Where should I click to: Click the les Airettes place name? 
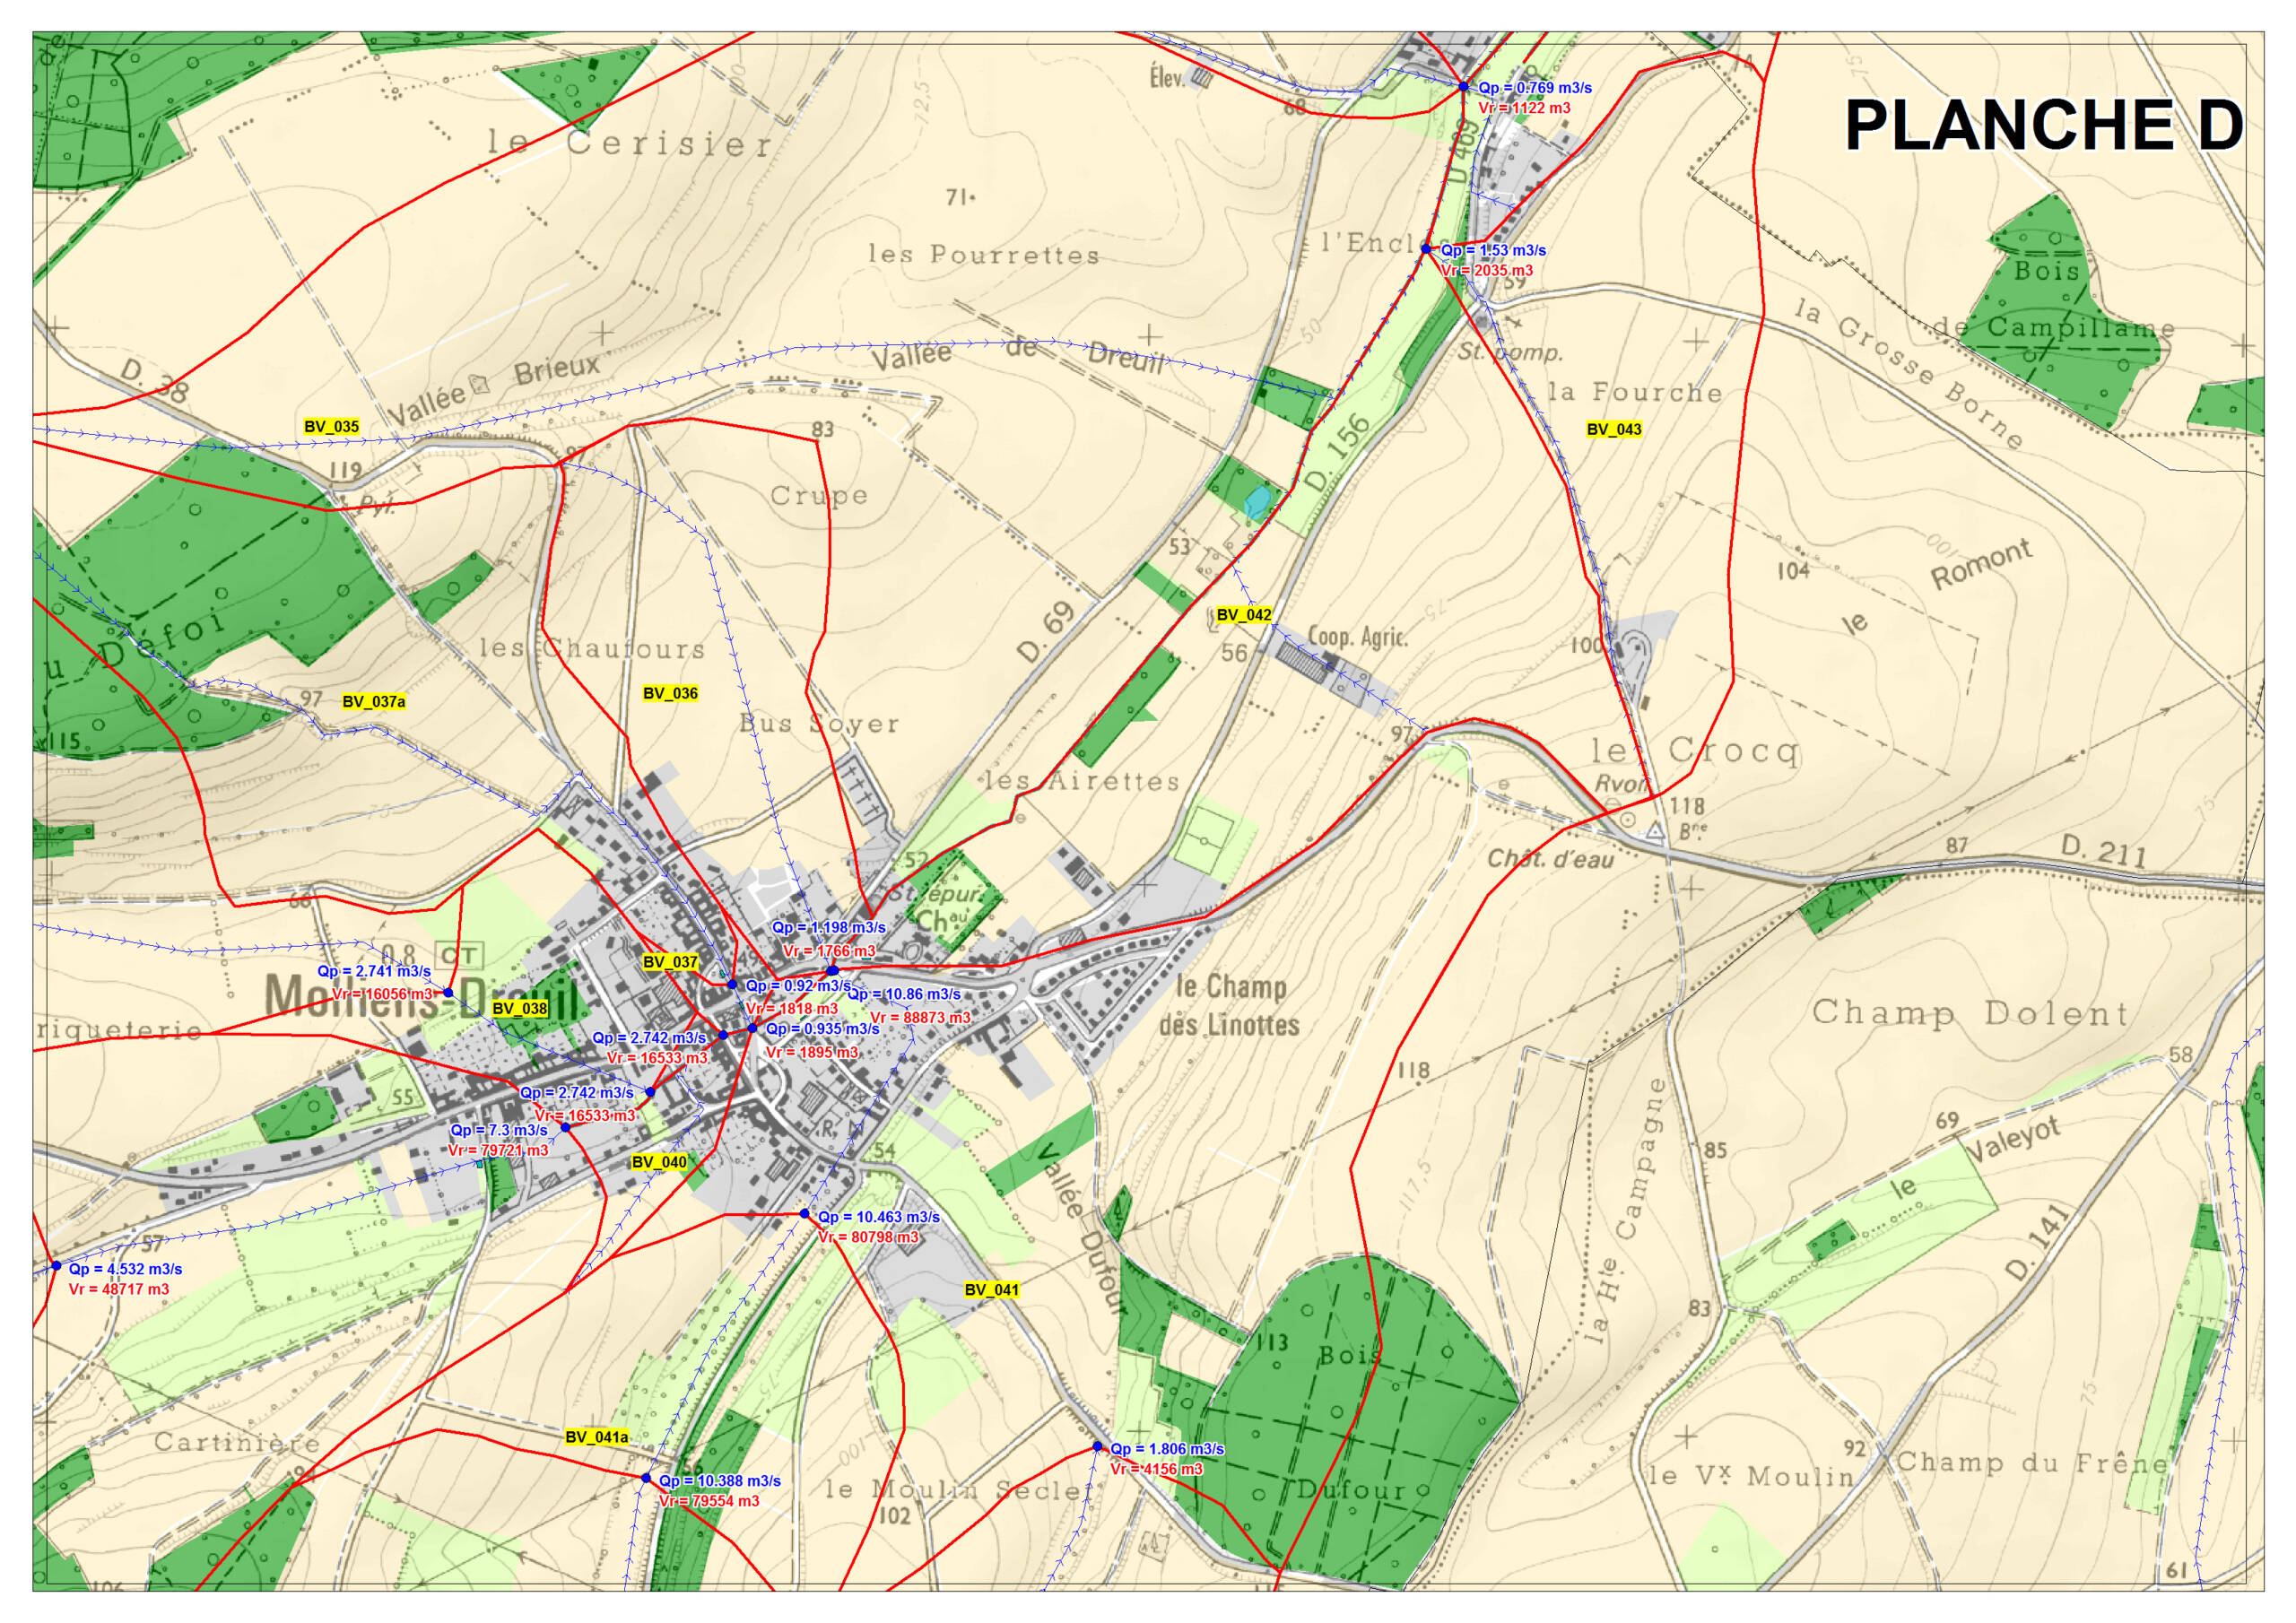(1083, 781)
